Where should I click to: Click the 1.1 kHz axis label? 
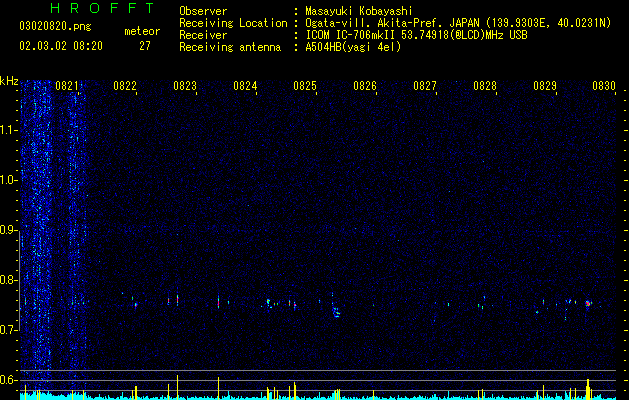click(x=9, y=130)
